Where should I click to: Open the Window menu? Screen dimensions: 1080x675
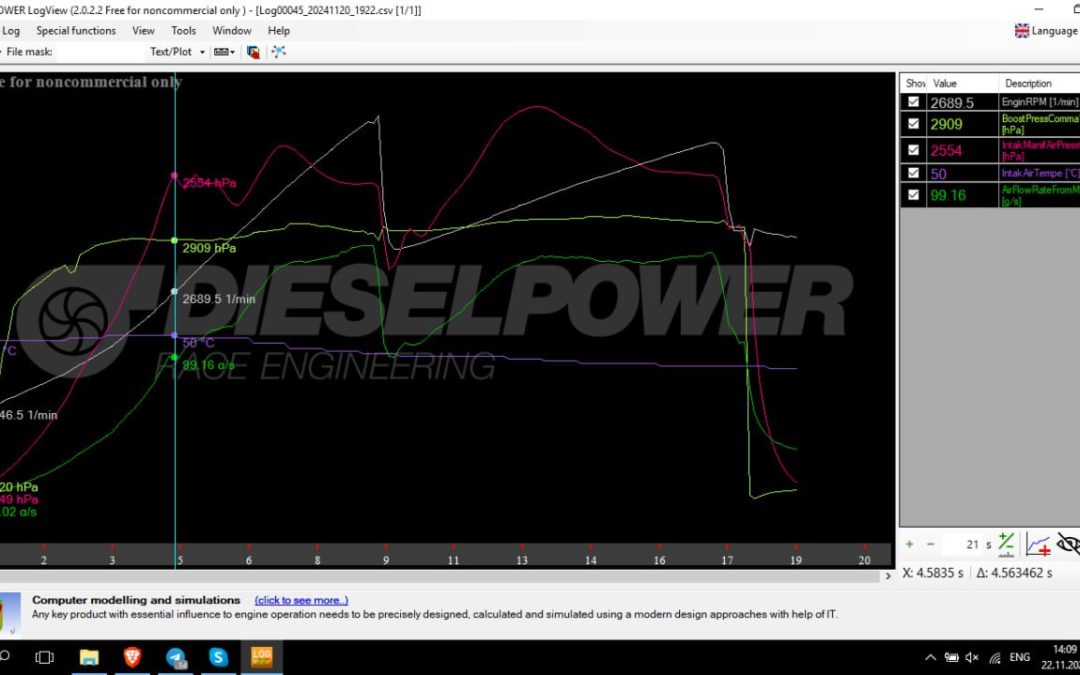(x=231, y=31)
